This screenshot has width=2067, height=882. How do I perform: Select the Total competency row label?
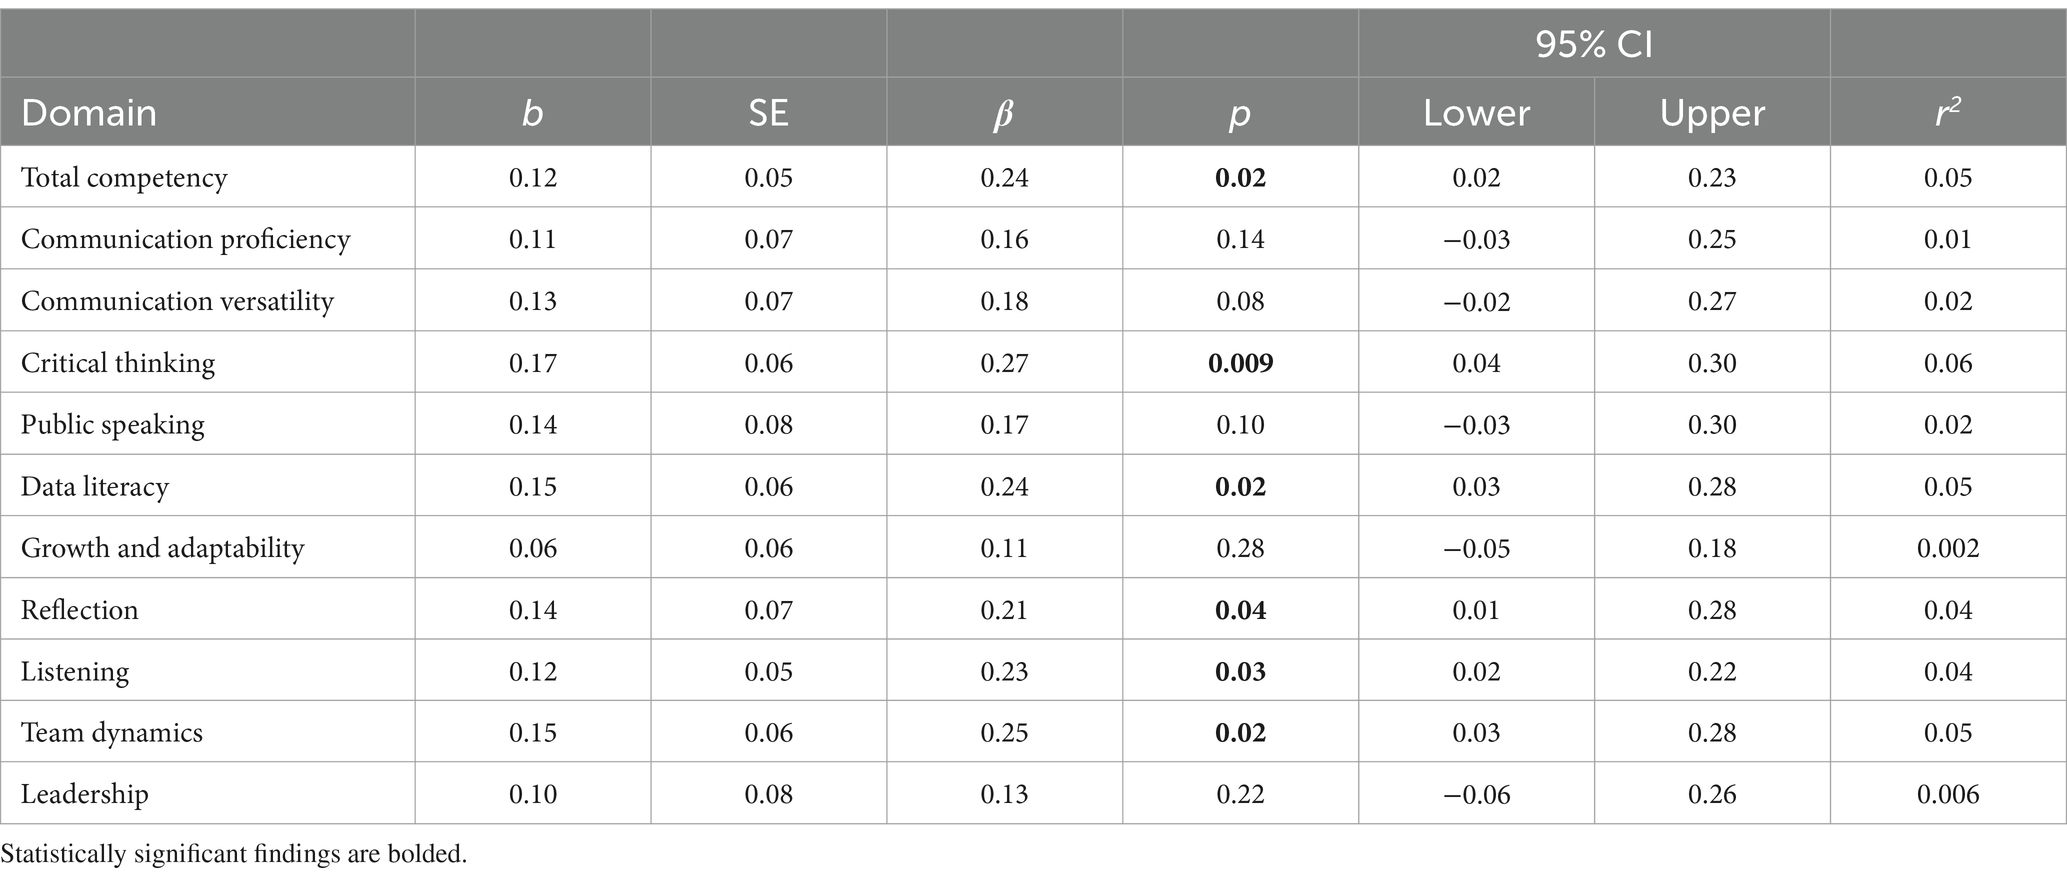tap(124, 177)
